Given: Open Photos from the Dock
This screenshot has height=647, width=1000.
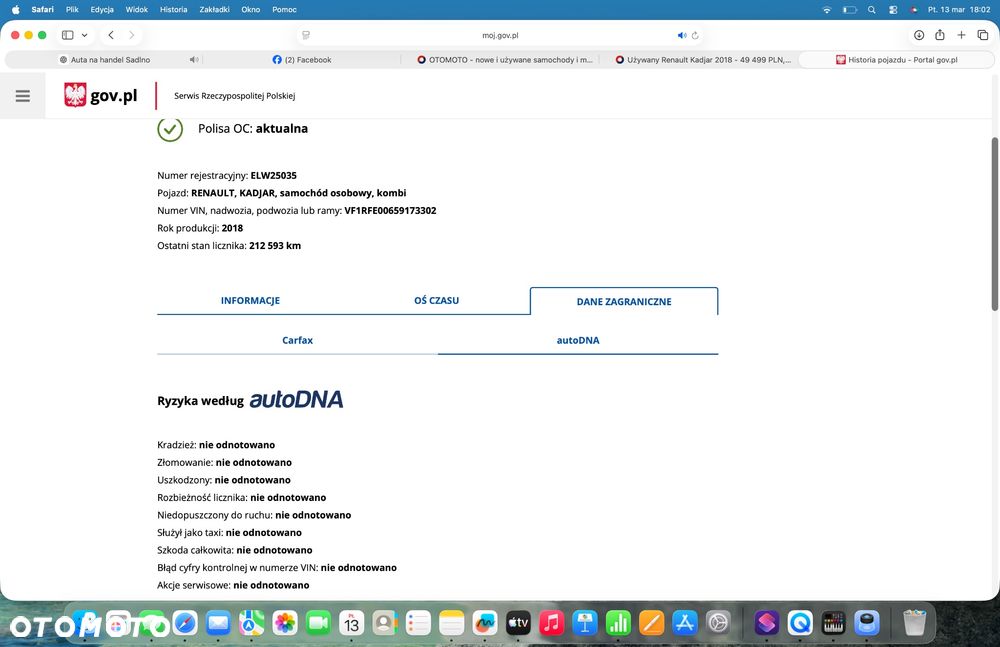Looking at the screenshot, I should [x=285, y=623].
